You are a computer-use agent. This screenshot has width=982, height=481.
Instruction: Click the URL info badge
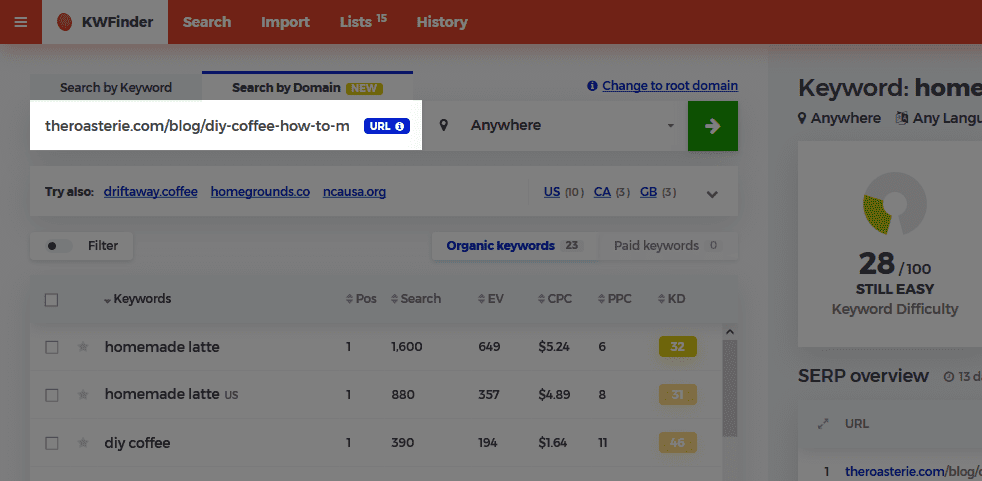point(387,126)
